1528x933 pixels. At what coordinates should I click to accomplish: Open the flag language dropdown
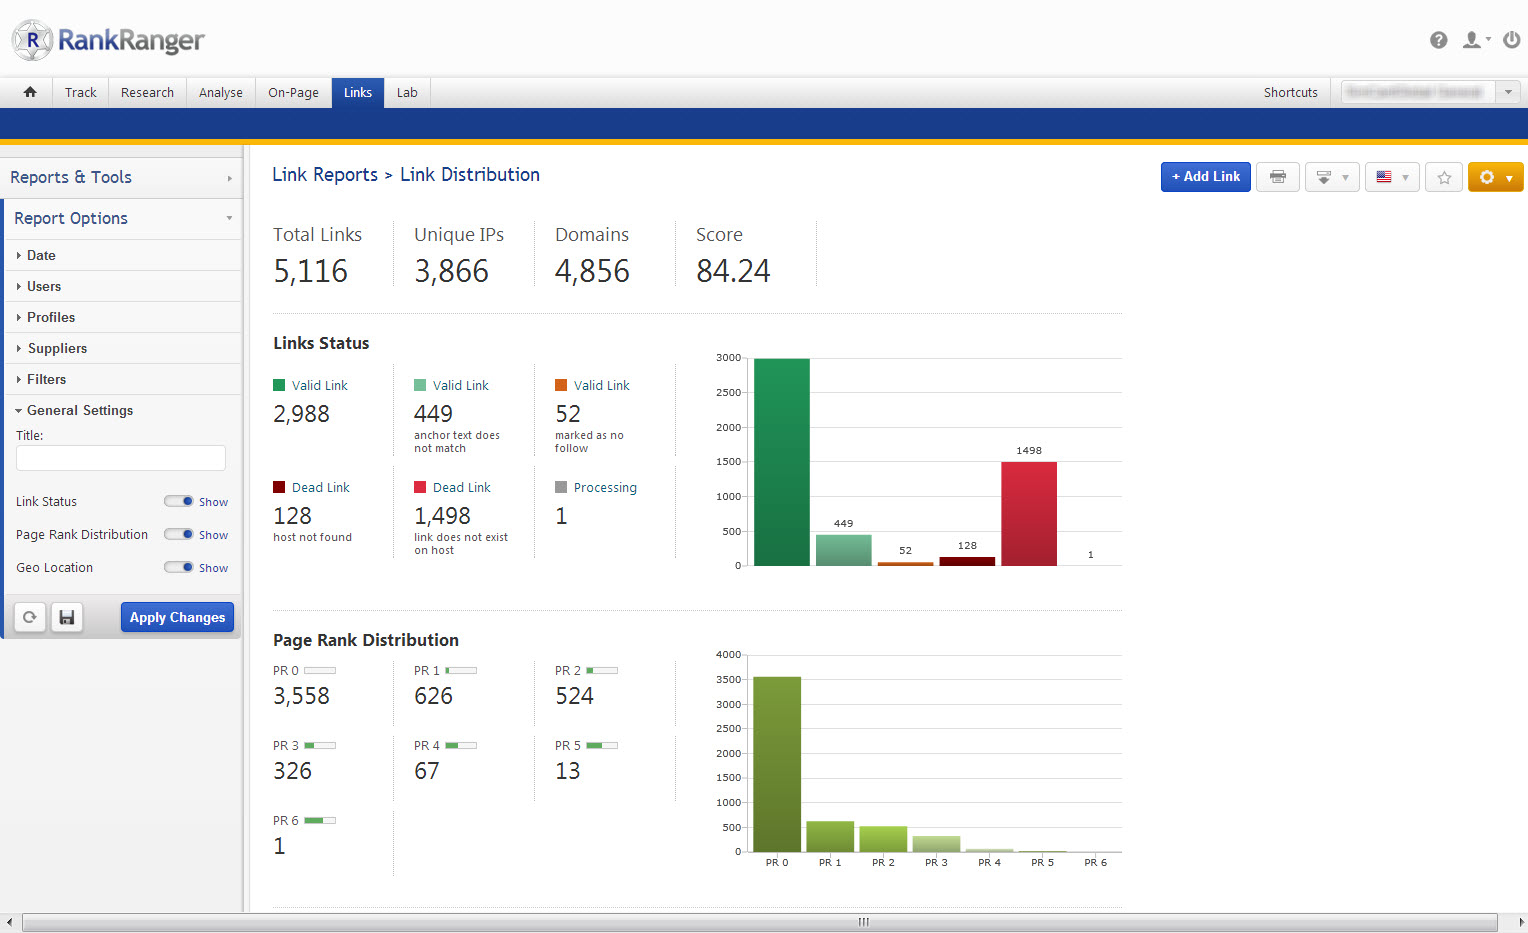(1391, 177)
